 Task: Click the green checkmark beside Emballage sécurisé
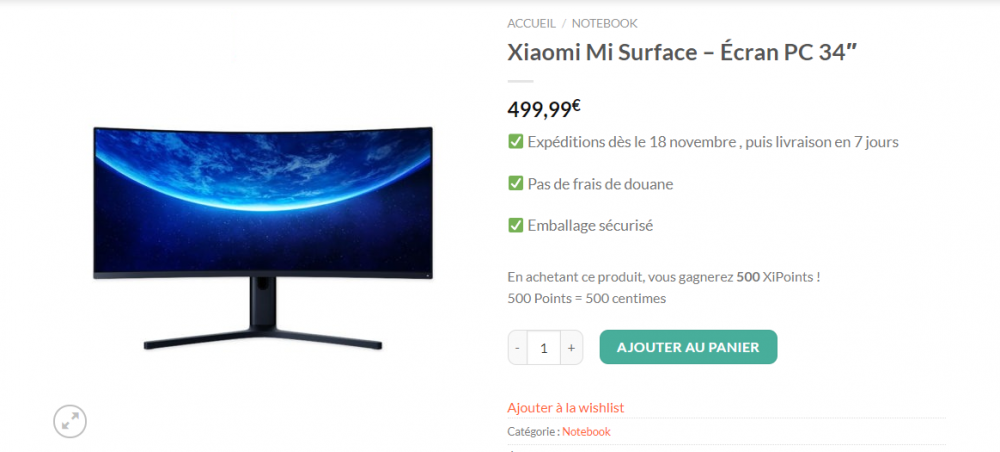(x=515, y=225)
